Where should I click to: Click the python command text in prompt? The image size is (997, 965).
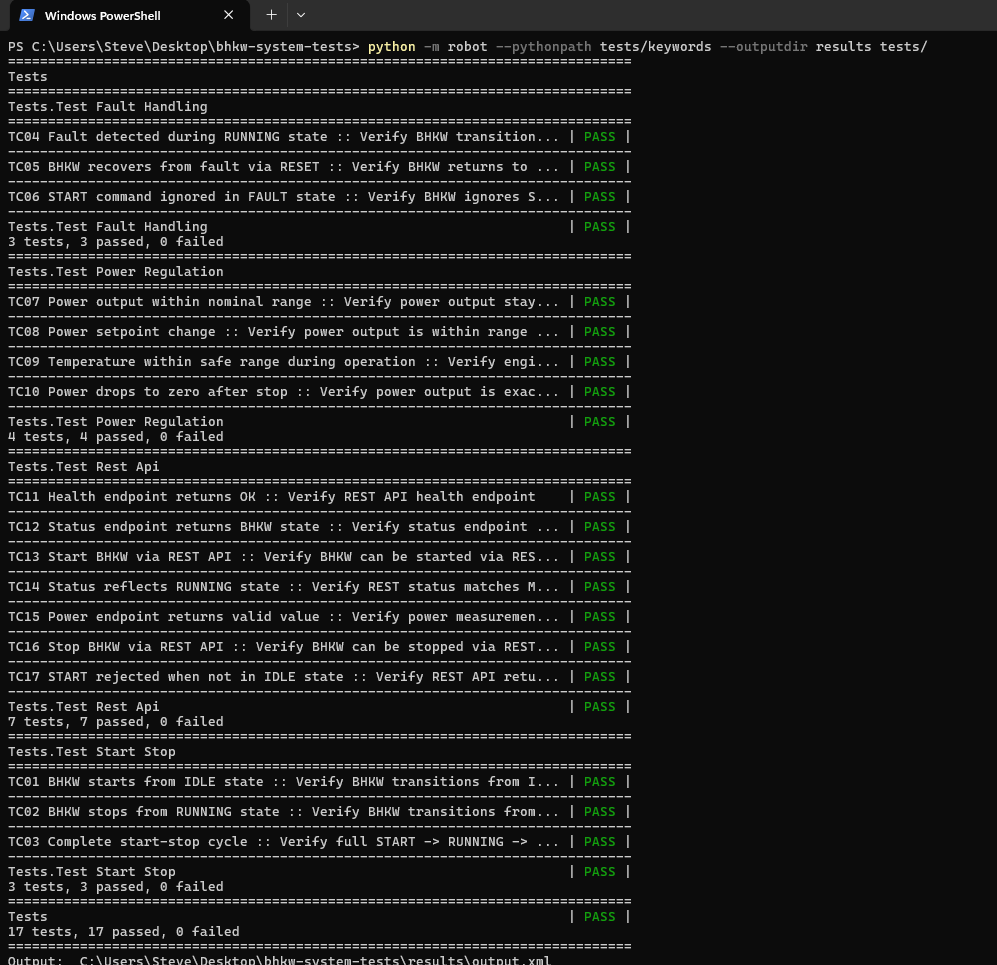(x=391, y=47)
